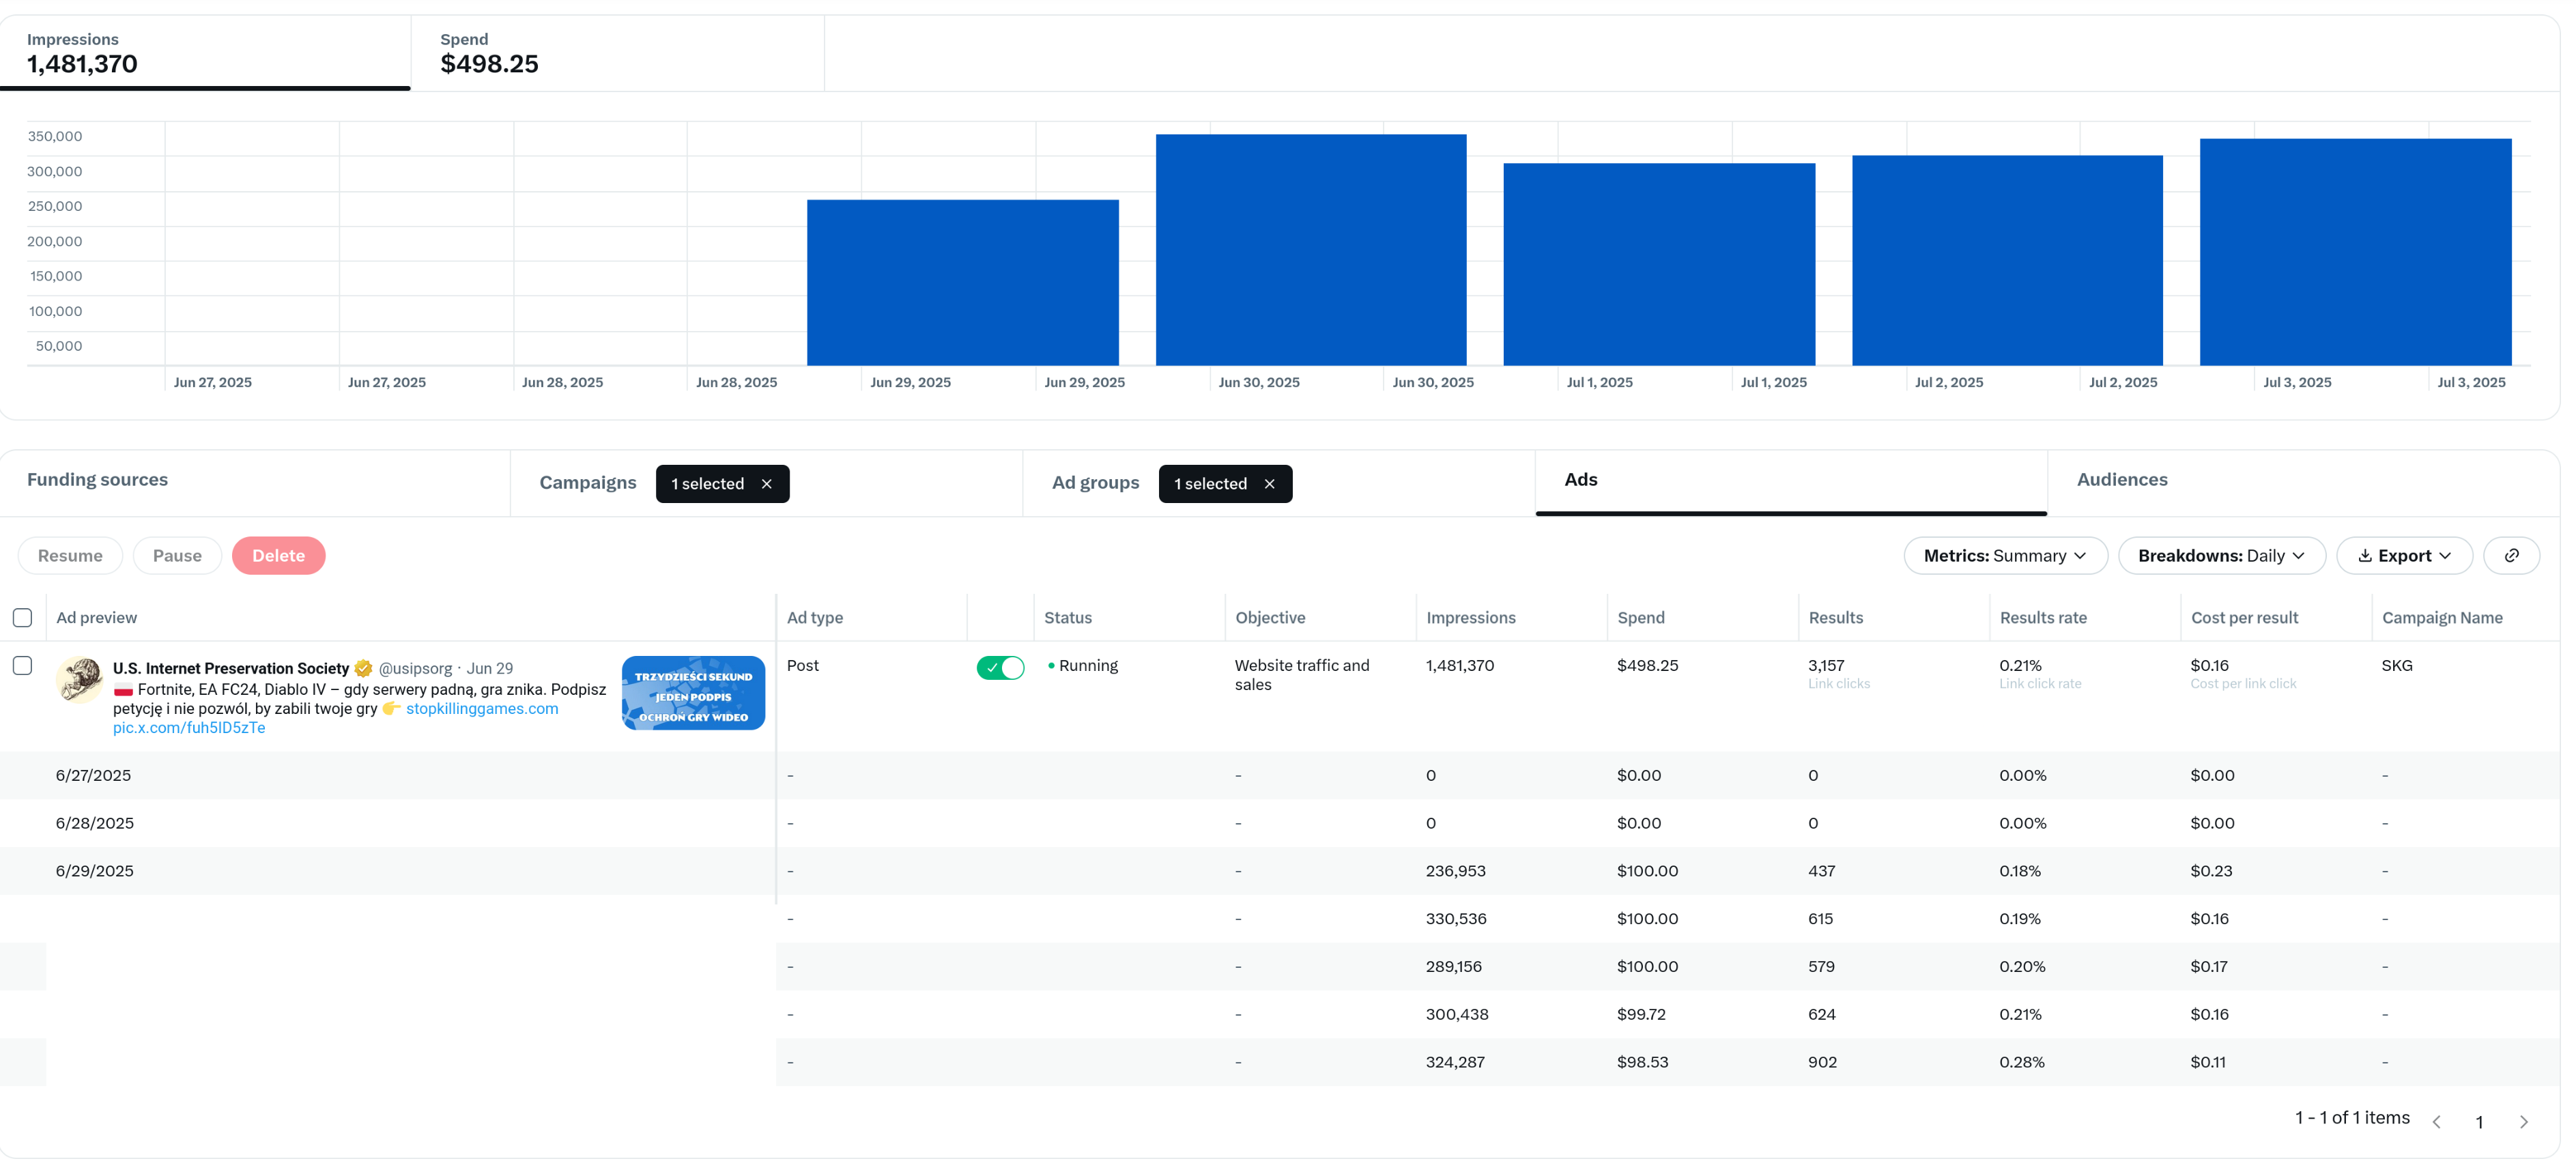Click the Jun 30 chart bar
The width and height of the screenshot is (2576, 1174).
[1311, 250]
